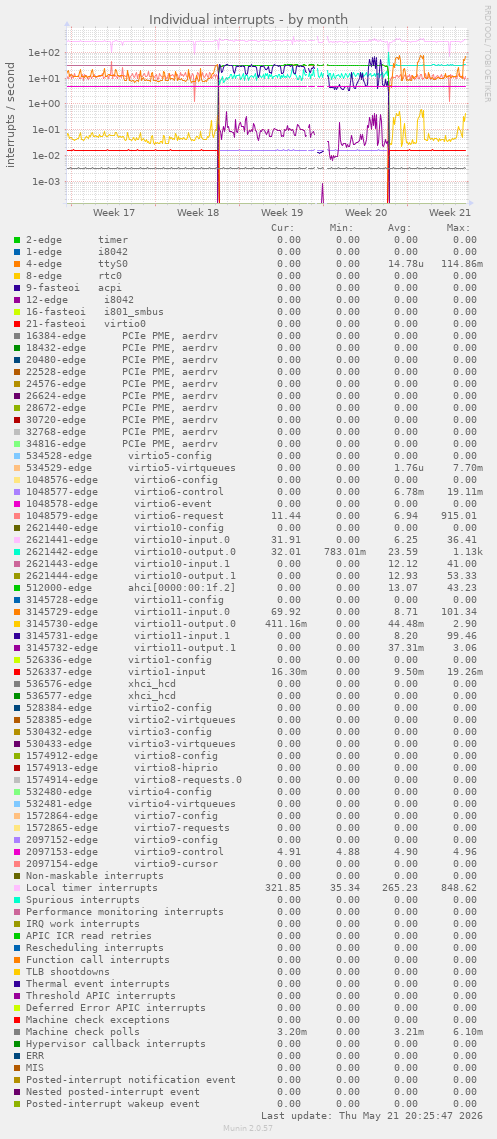Click the Week 17 axis label
497x1139 pixels.
(114, 213)
